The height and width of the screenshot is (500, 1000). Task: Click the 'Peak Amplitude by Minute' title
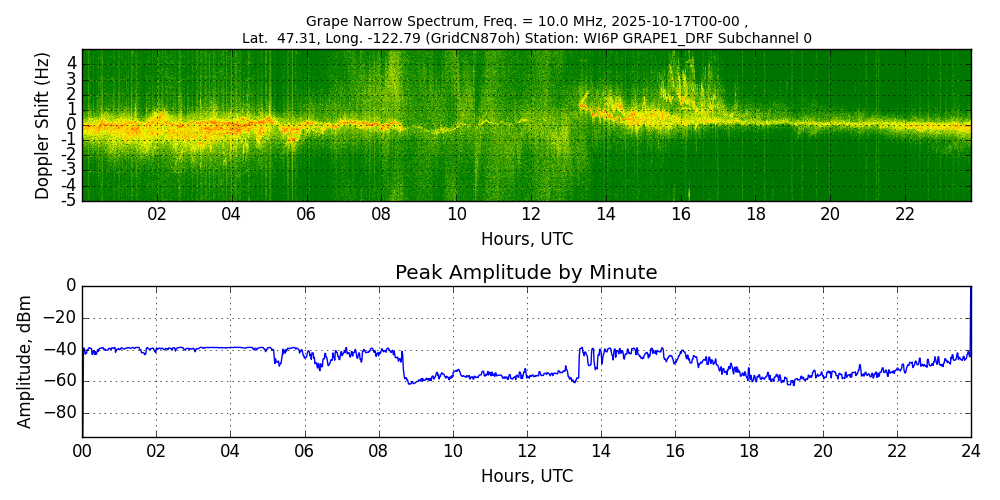(x=526, y=273)
